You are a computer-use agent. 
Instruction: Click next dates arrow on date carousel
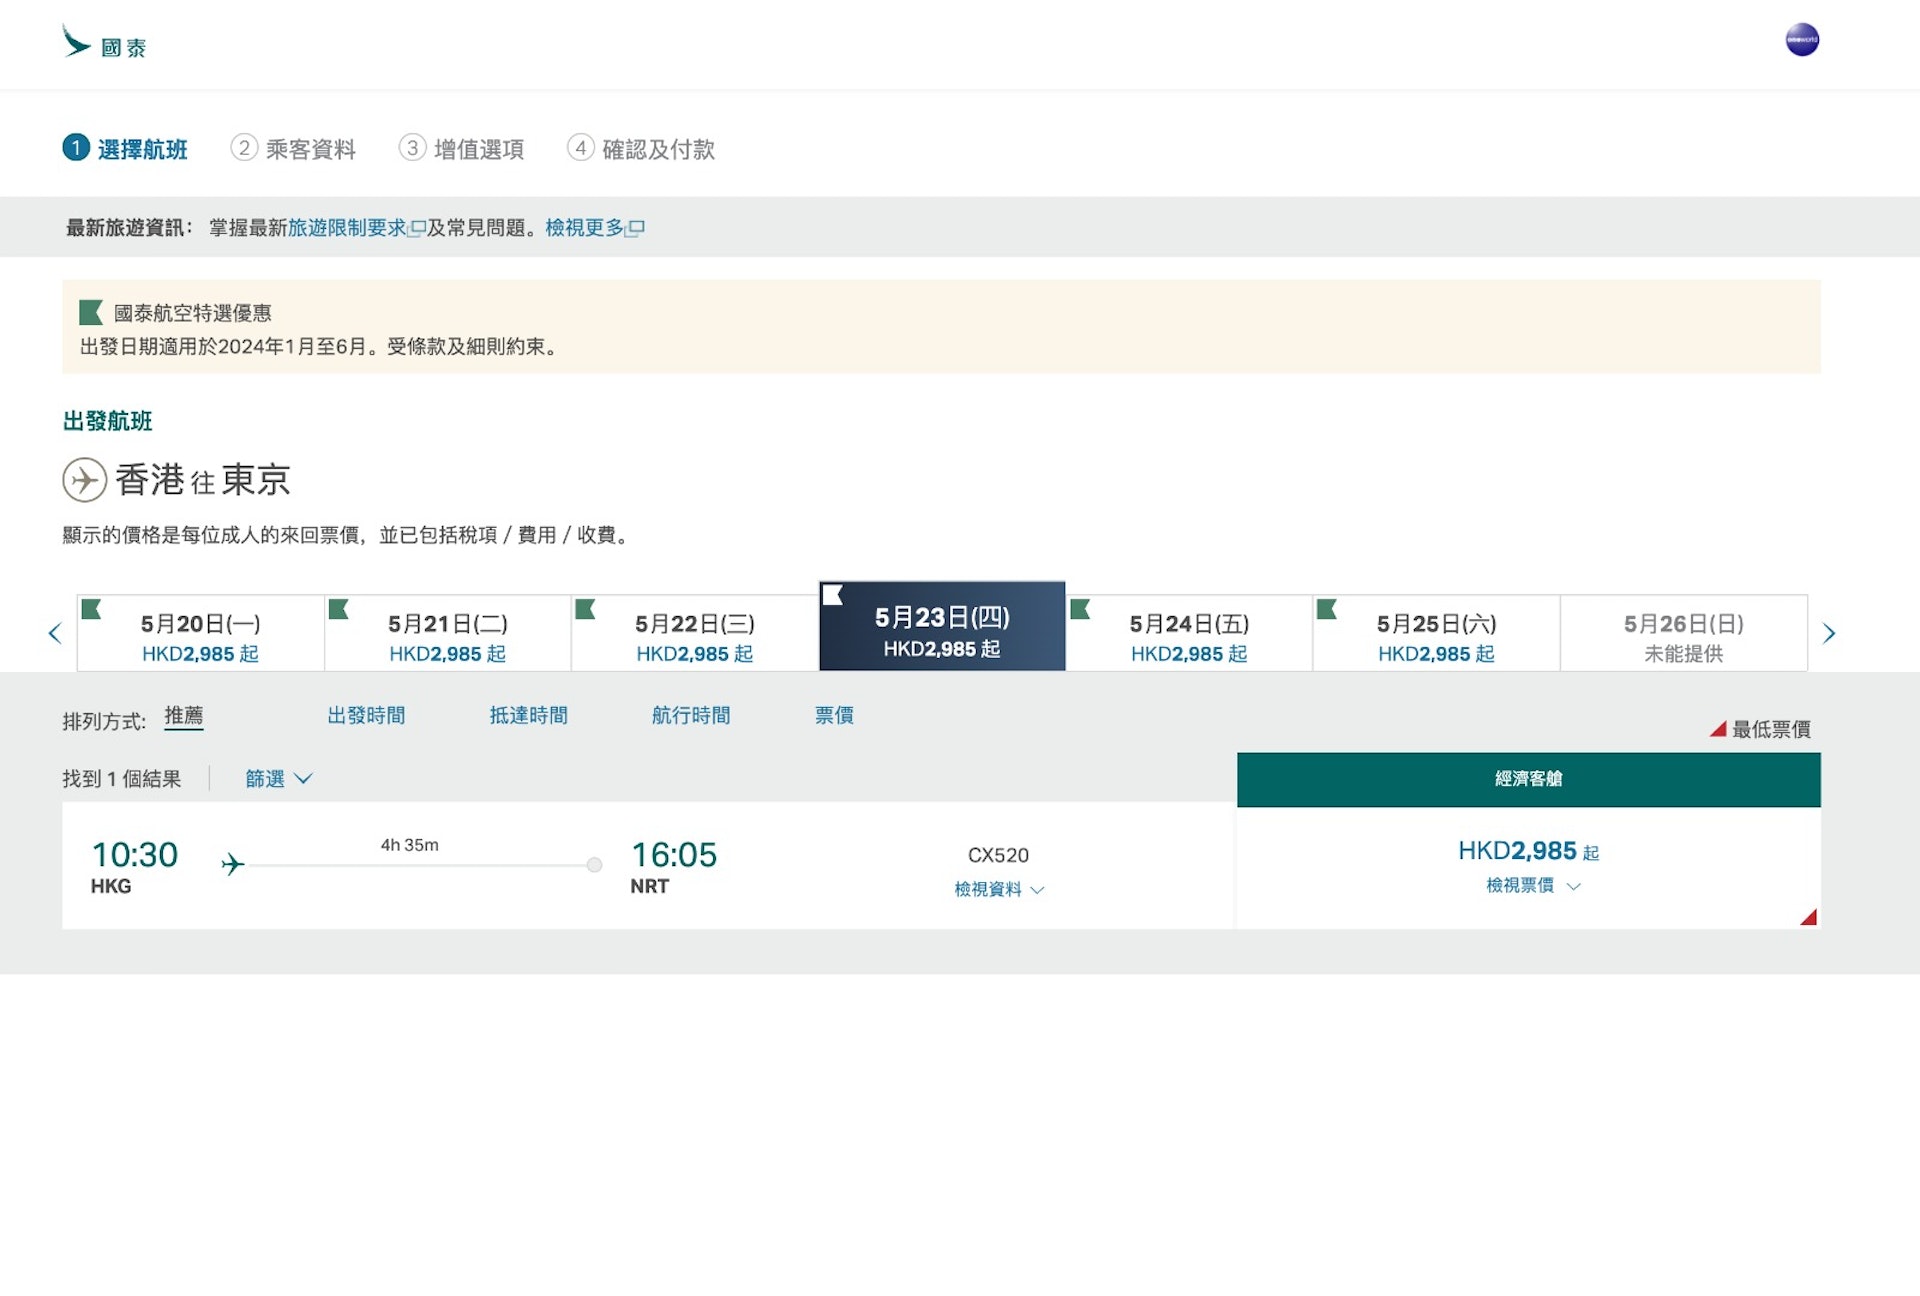1828,633
